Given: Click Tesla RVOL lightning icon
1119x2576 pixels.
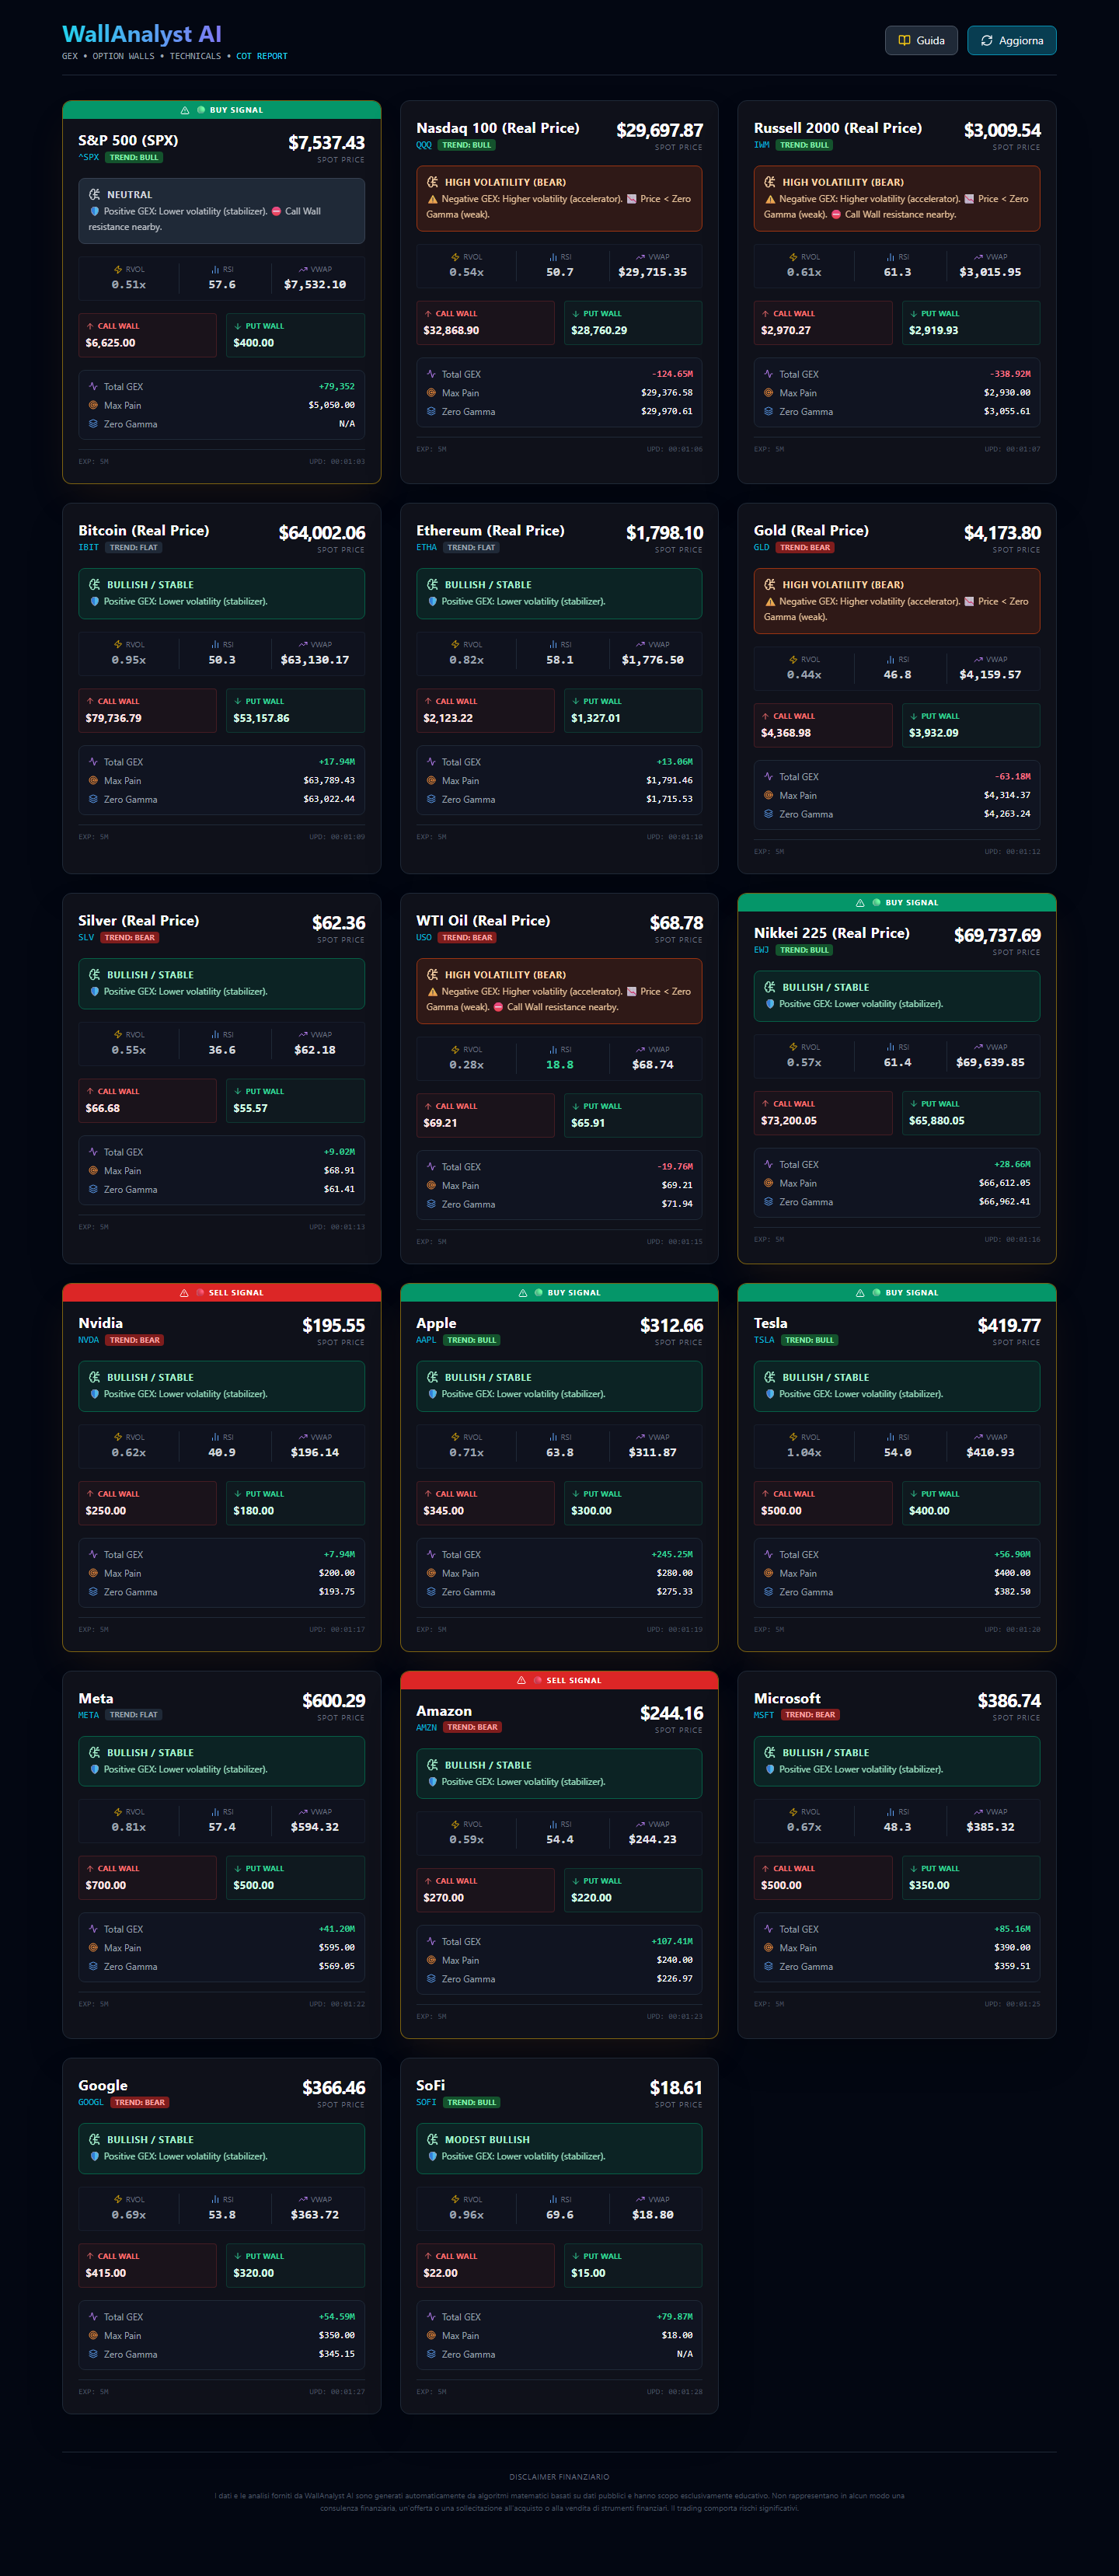Looking at the screenshot, I should (x=793, y=1437).
